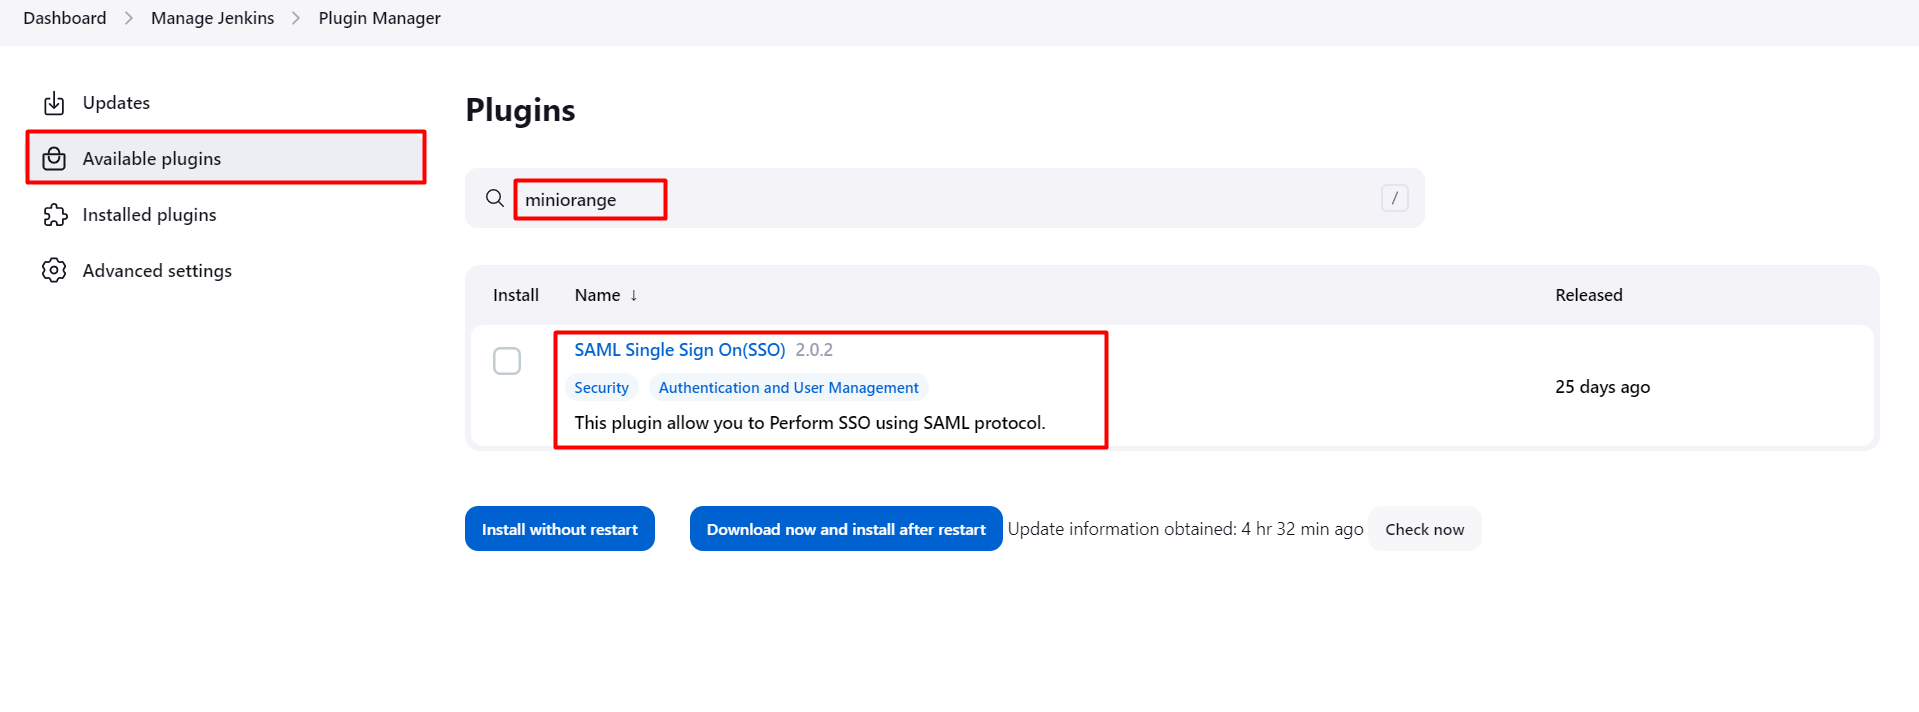Image resolution: width=1919 pixels, height=712 pixels.
Task: Filter by Authentication and User Management tag
Action: click(788, 388)
